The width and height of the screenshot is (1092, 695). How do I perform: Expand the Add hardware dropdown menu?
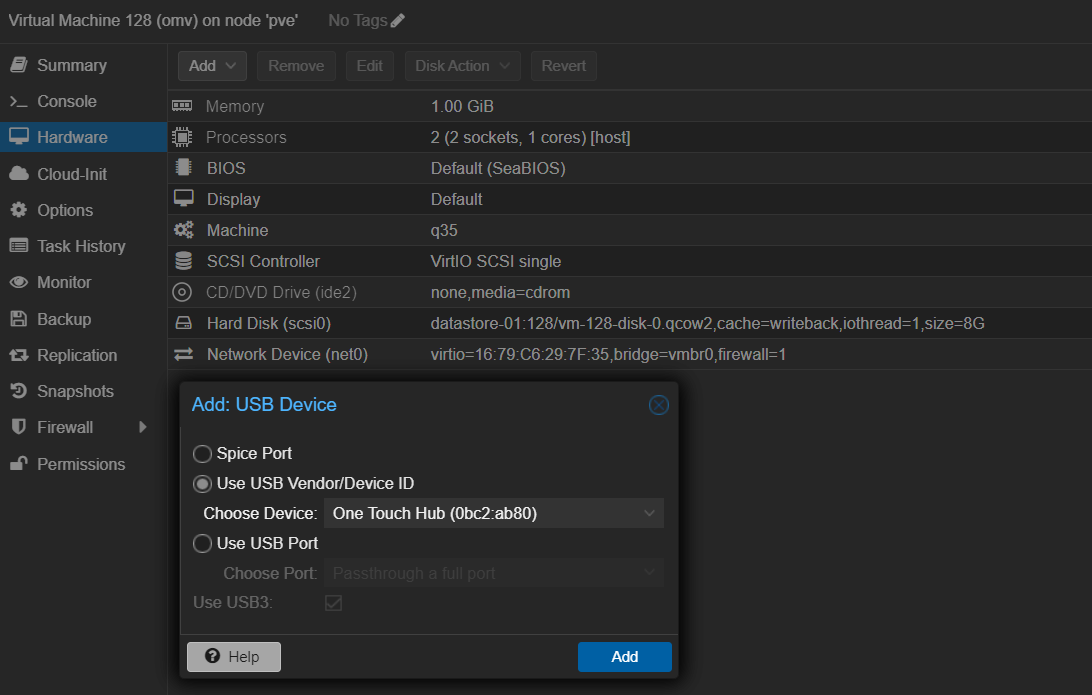[212, 66]
